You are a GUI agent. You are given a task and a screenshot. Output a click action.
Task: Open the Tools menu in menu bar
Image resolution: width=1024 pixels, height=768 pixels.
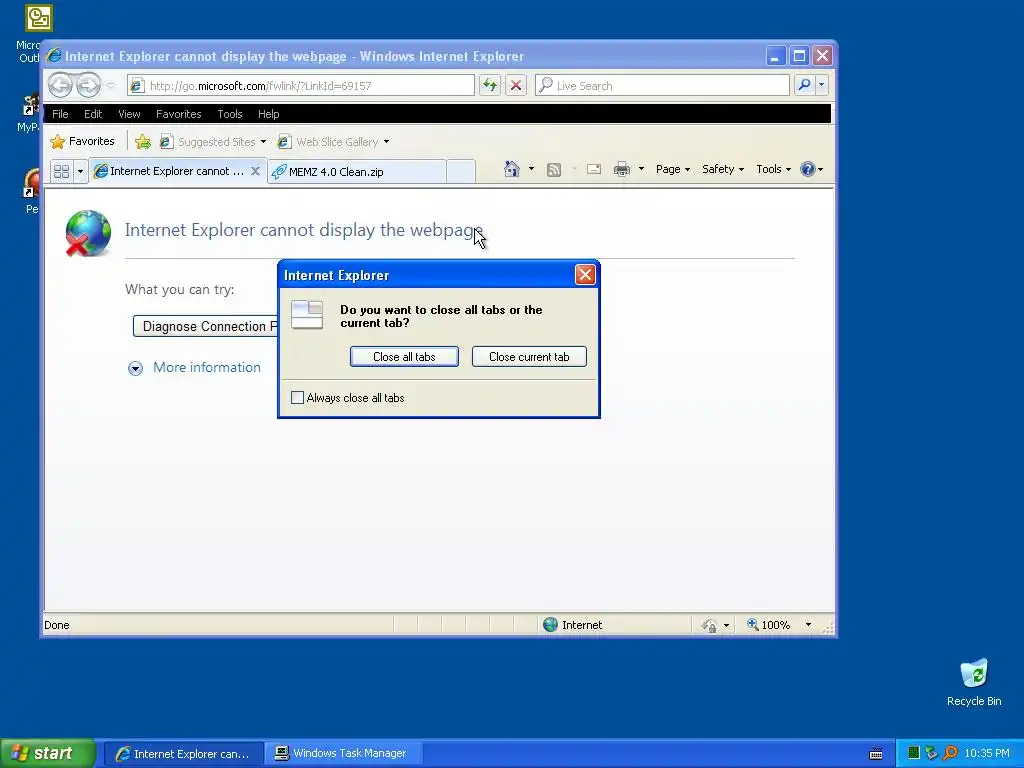pyautogui.click(x=229, y=114)
